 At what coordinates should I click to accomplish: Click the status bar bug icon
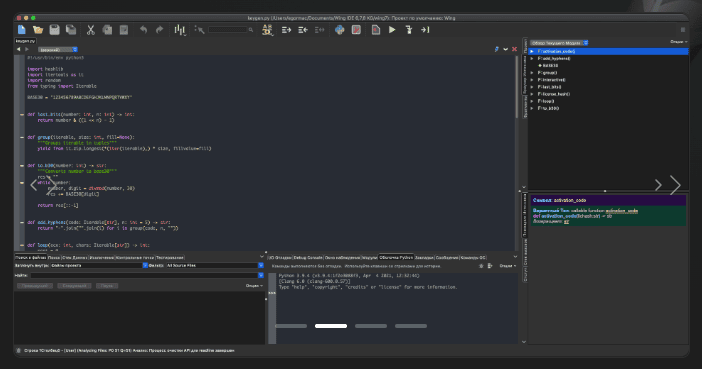18,351
